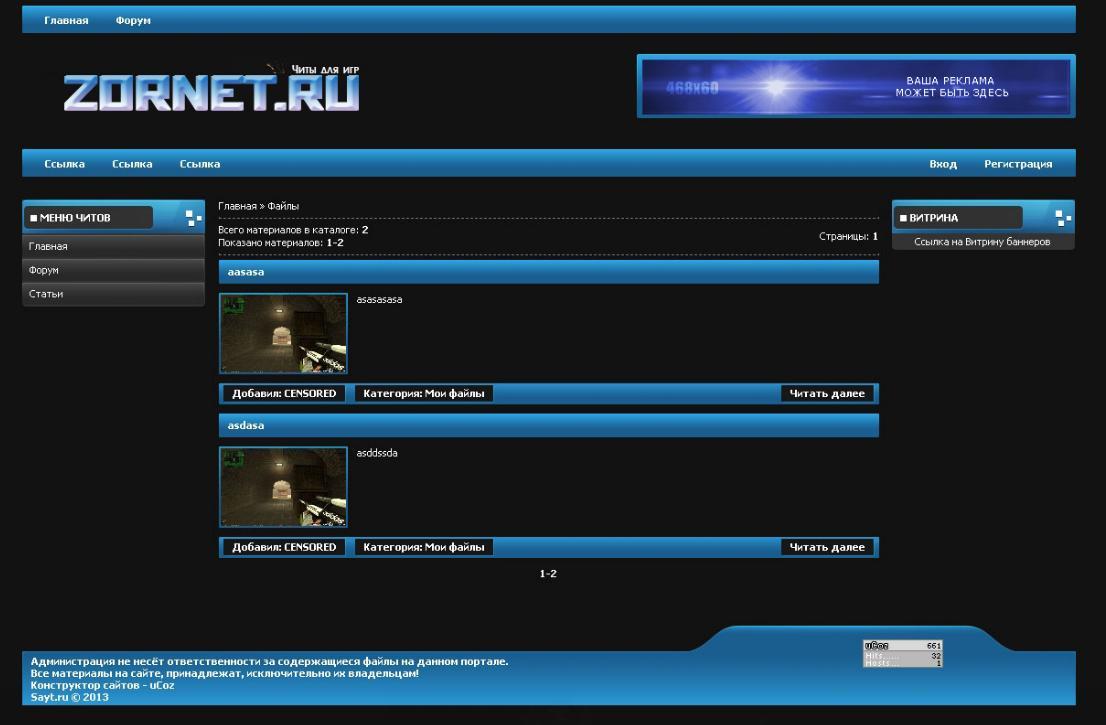Open the Регистрация sign-up link

pyautogui.click(x=1017, y=164)
